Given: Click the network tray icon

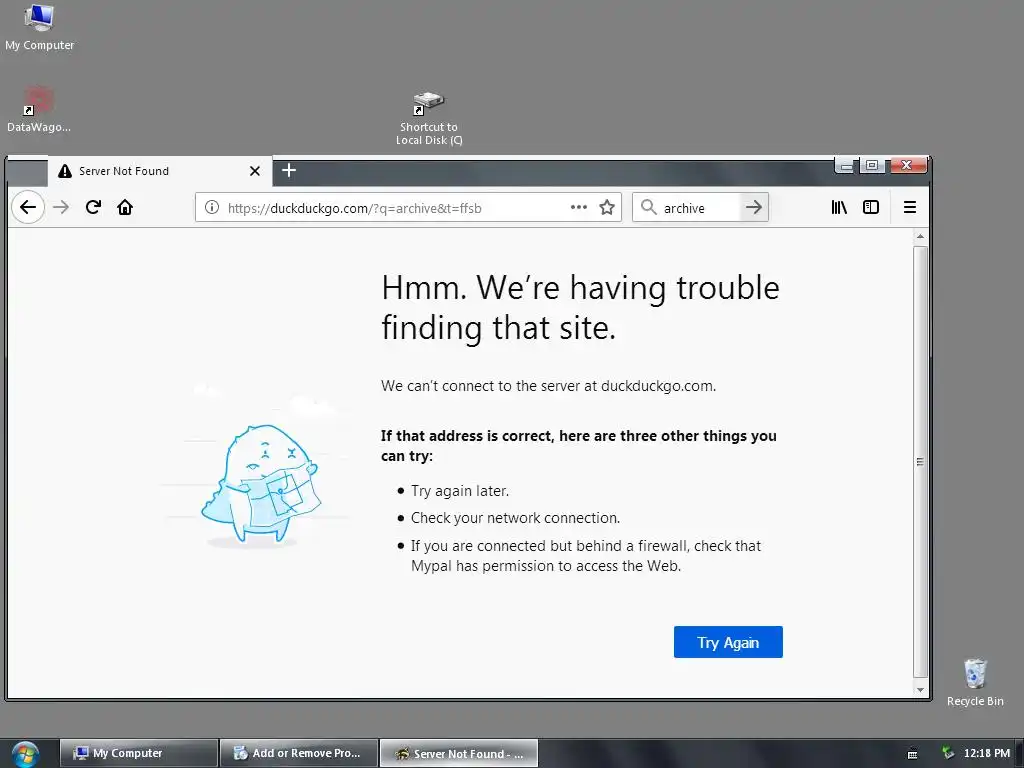Looking at the screenshot, I should [948, 754].
